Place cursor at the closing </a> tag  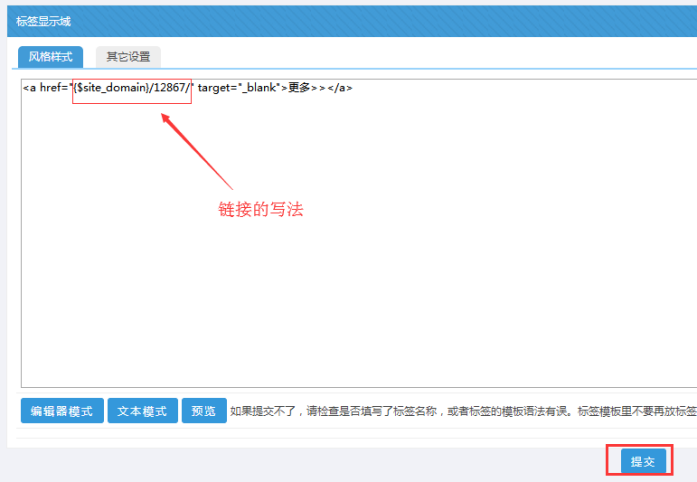[340, 88]
